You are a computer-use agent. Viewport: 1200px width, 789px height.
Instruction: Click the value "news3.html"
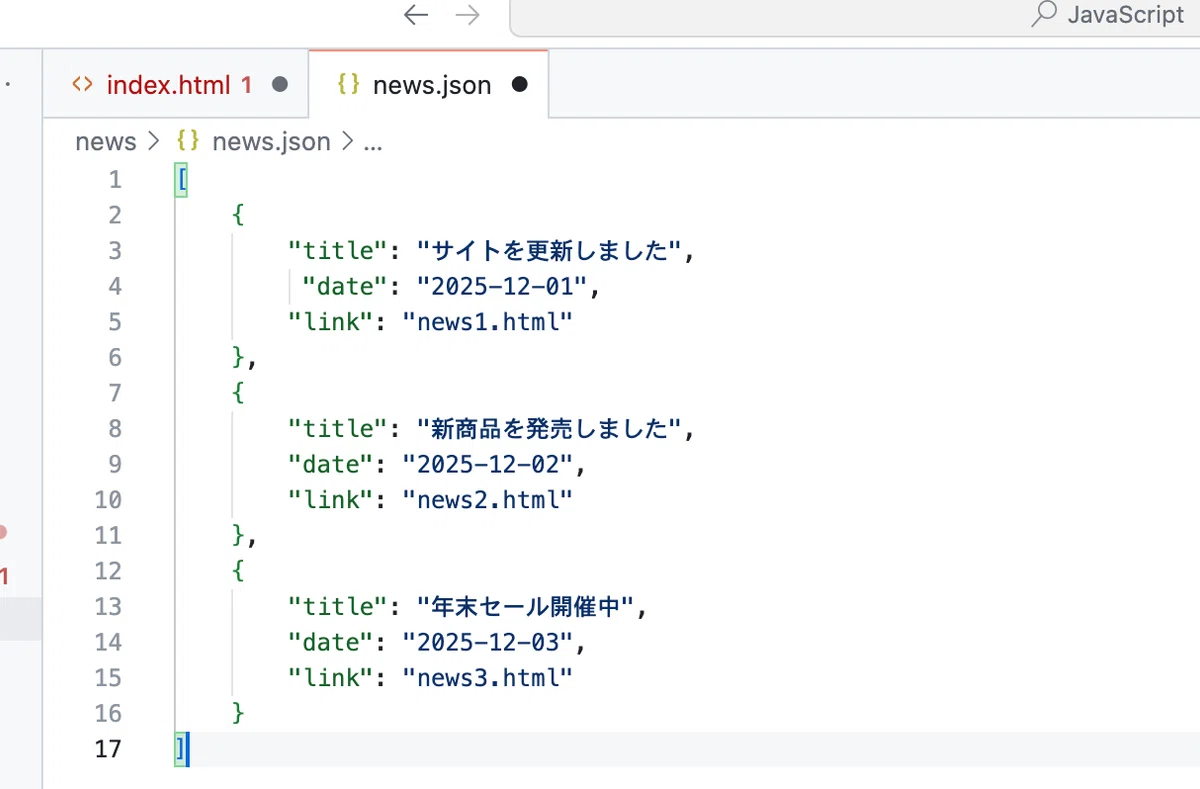(487, 678)
